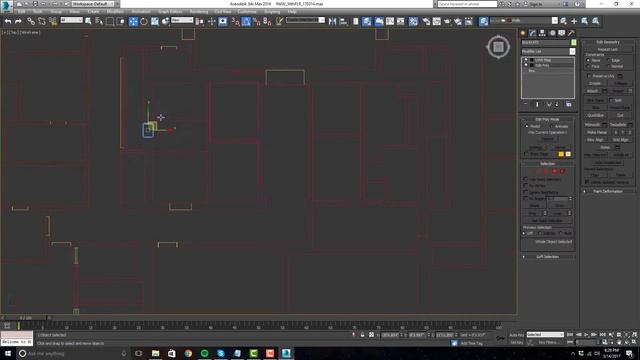640x360 pixels.
Task: Click the Mirror tool icon
Action: coord(333,21)
